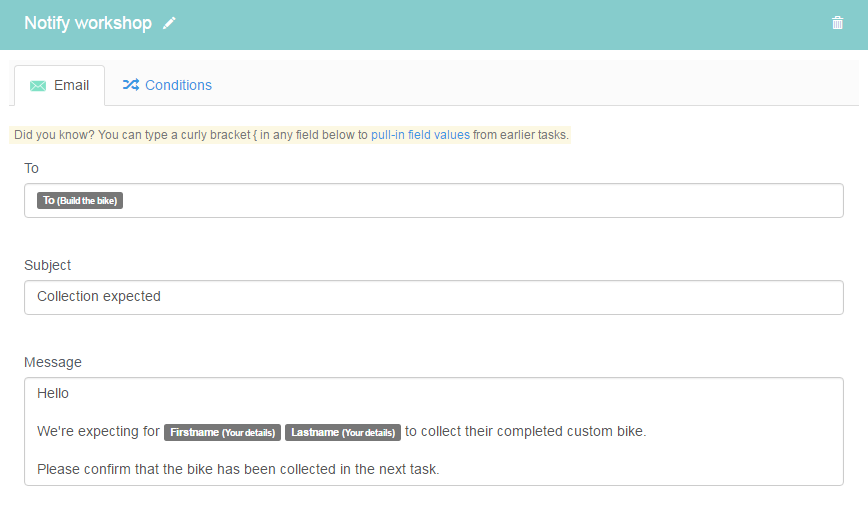Select the Lastname (Your details) token
Screen dimensions: 868x515
coord(343,432)
